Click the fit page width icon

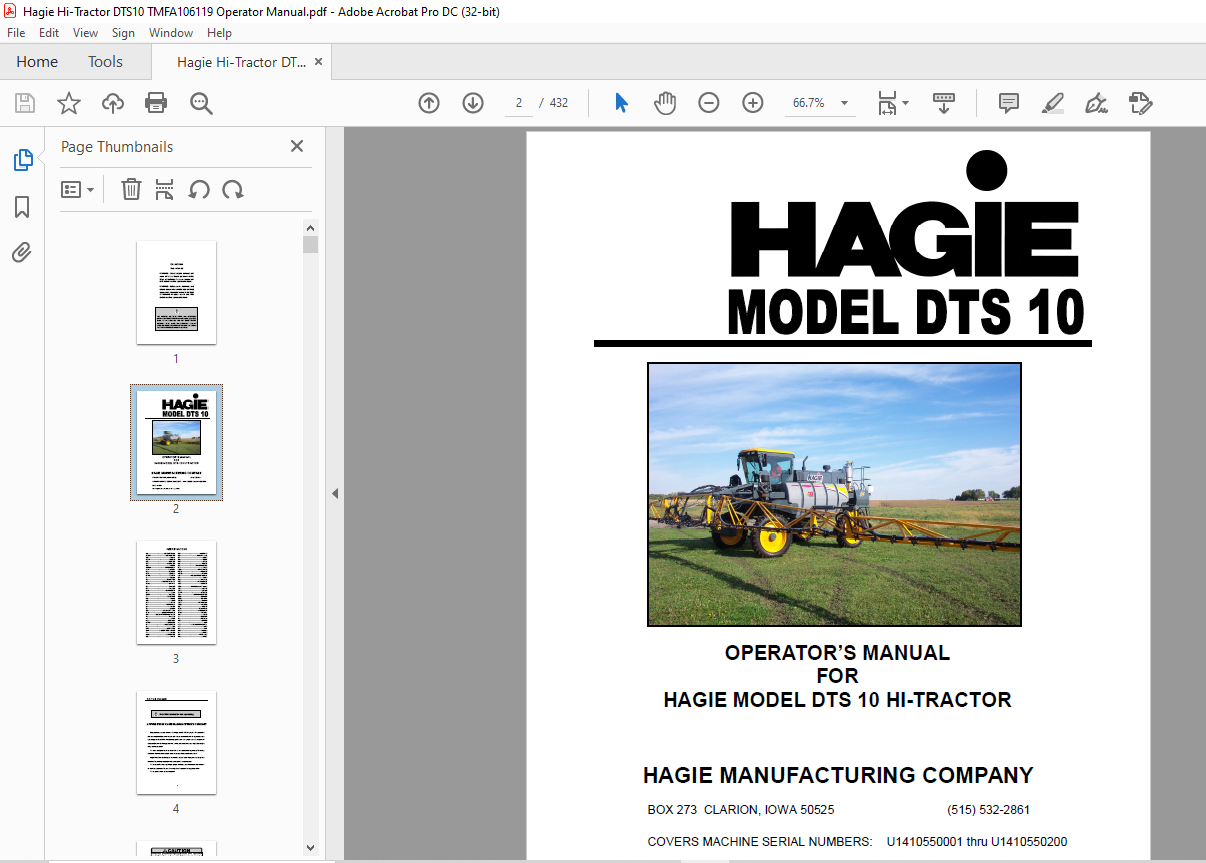[x=886, y=103]
